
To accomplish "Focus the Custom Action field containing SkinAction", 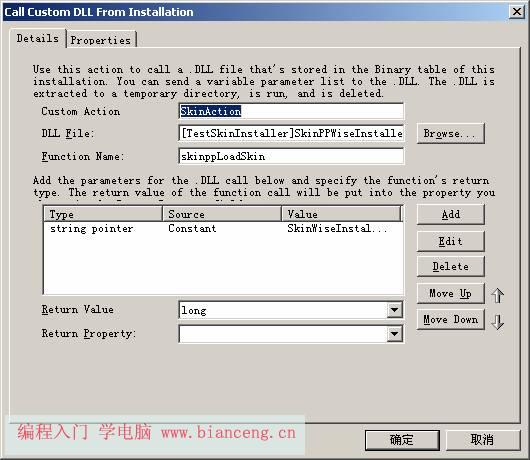I will (291, 111).
